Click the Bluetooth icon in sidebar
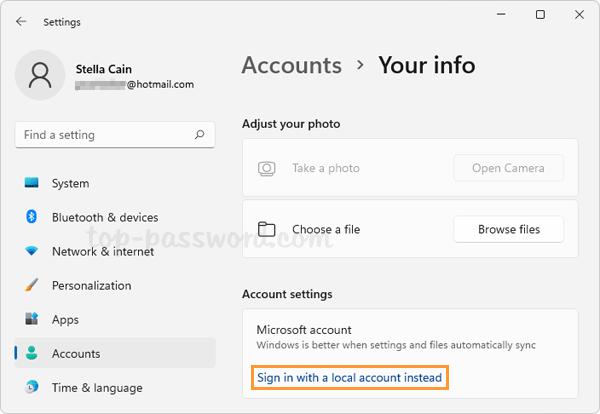Screen dimensions: 600x414 coord(32,217)
